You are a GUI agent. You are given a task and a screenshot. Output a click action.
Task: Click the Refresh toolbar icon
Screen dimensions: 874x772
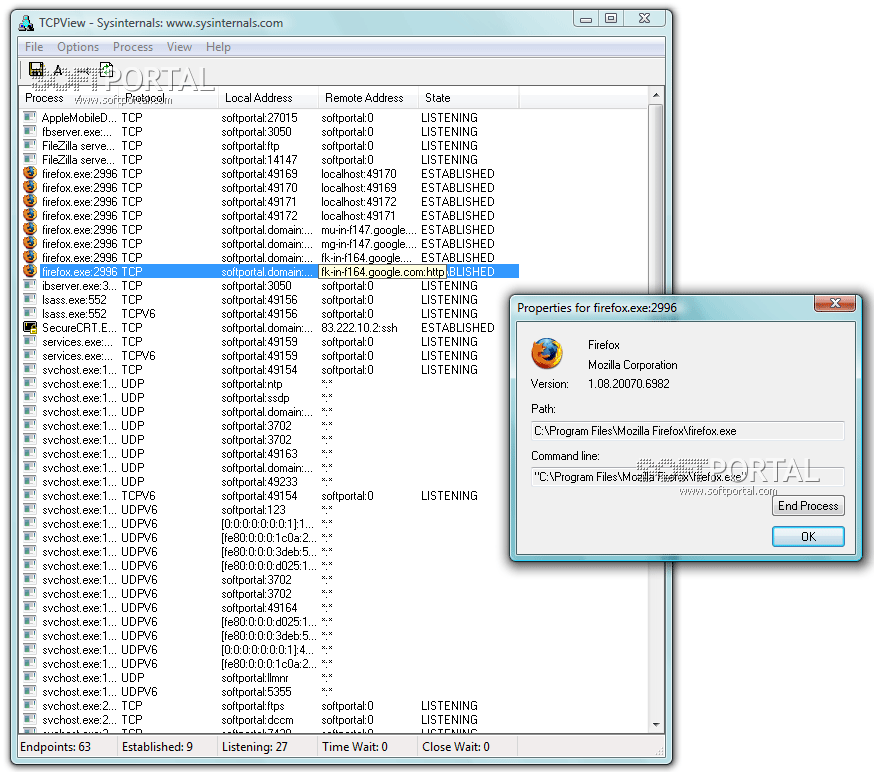[106, 70]
